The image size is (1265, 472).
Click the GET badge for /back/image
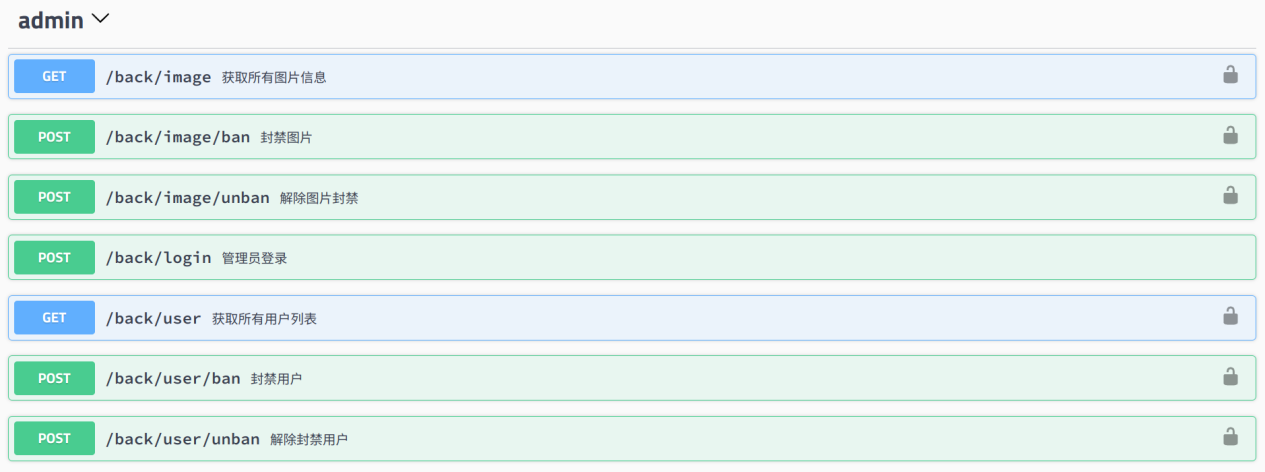pos(54,76)
